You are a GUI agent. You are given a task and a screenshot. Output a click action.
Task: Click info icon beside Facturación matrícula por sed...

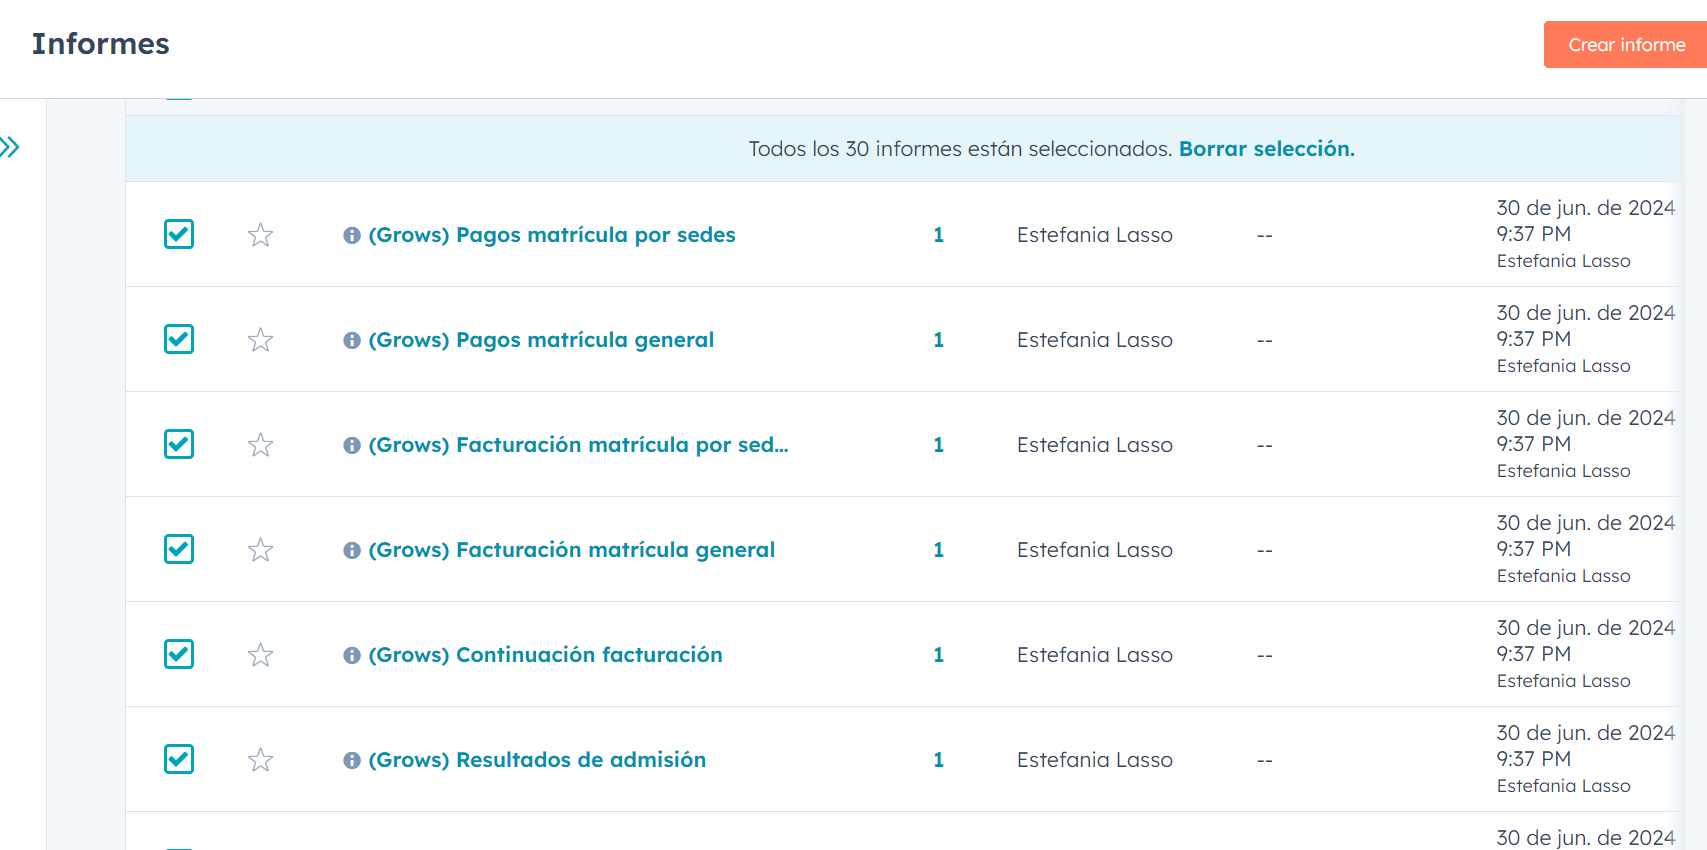coord(352,446)
